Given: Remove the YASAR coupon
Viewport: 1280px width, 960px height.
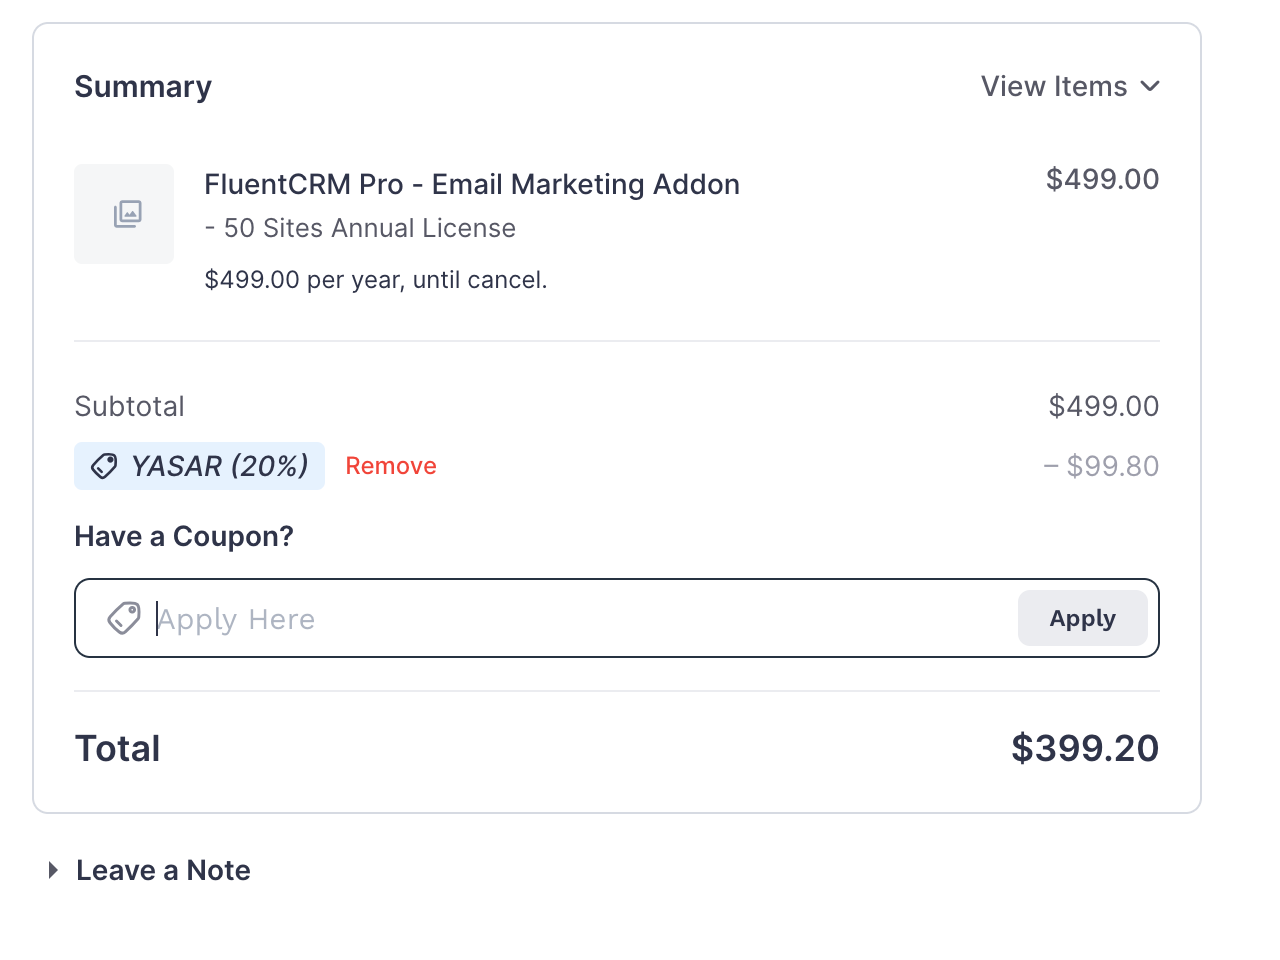Looking at the screenshot, I should coord(391,466).
